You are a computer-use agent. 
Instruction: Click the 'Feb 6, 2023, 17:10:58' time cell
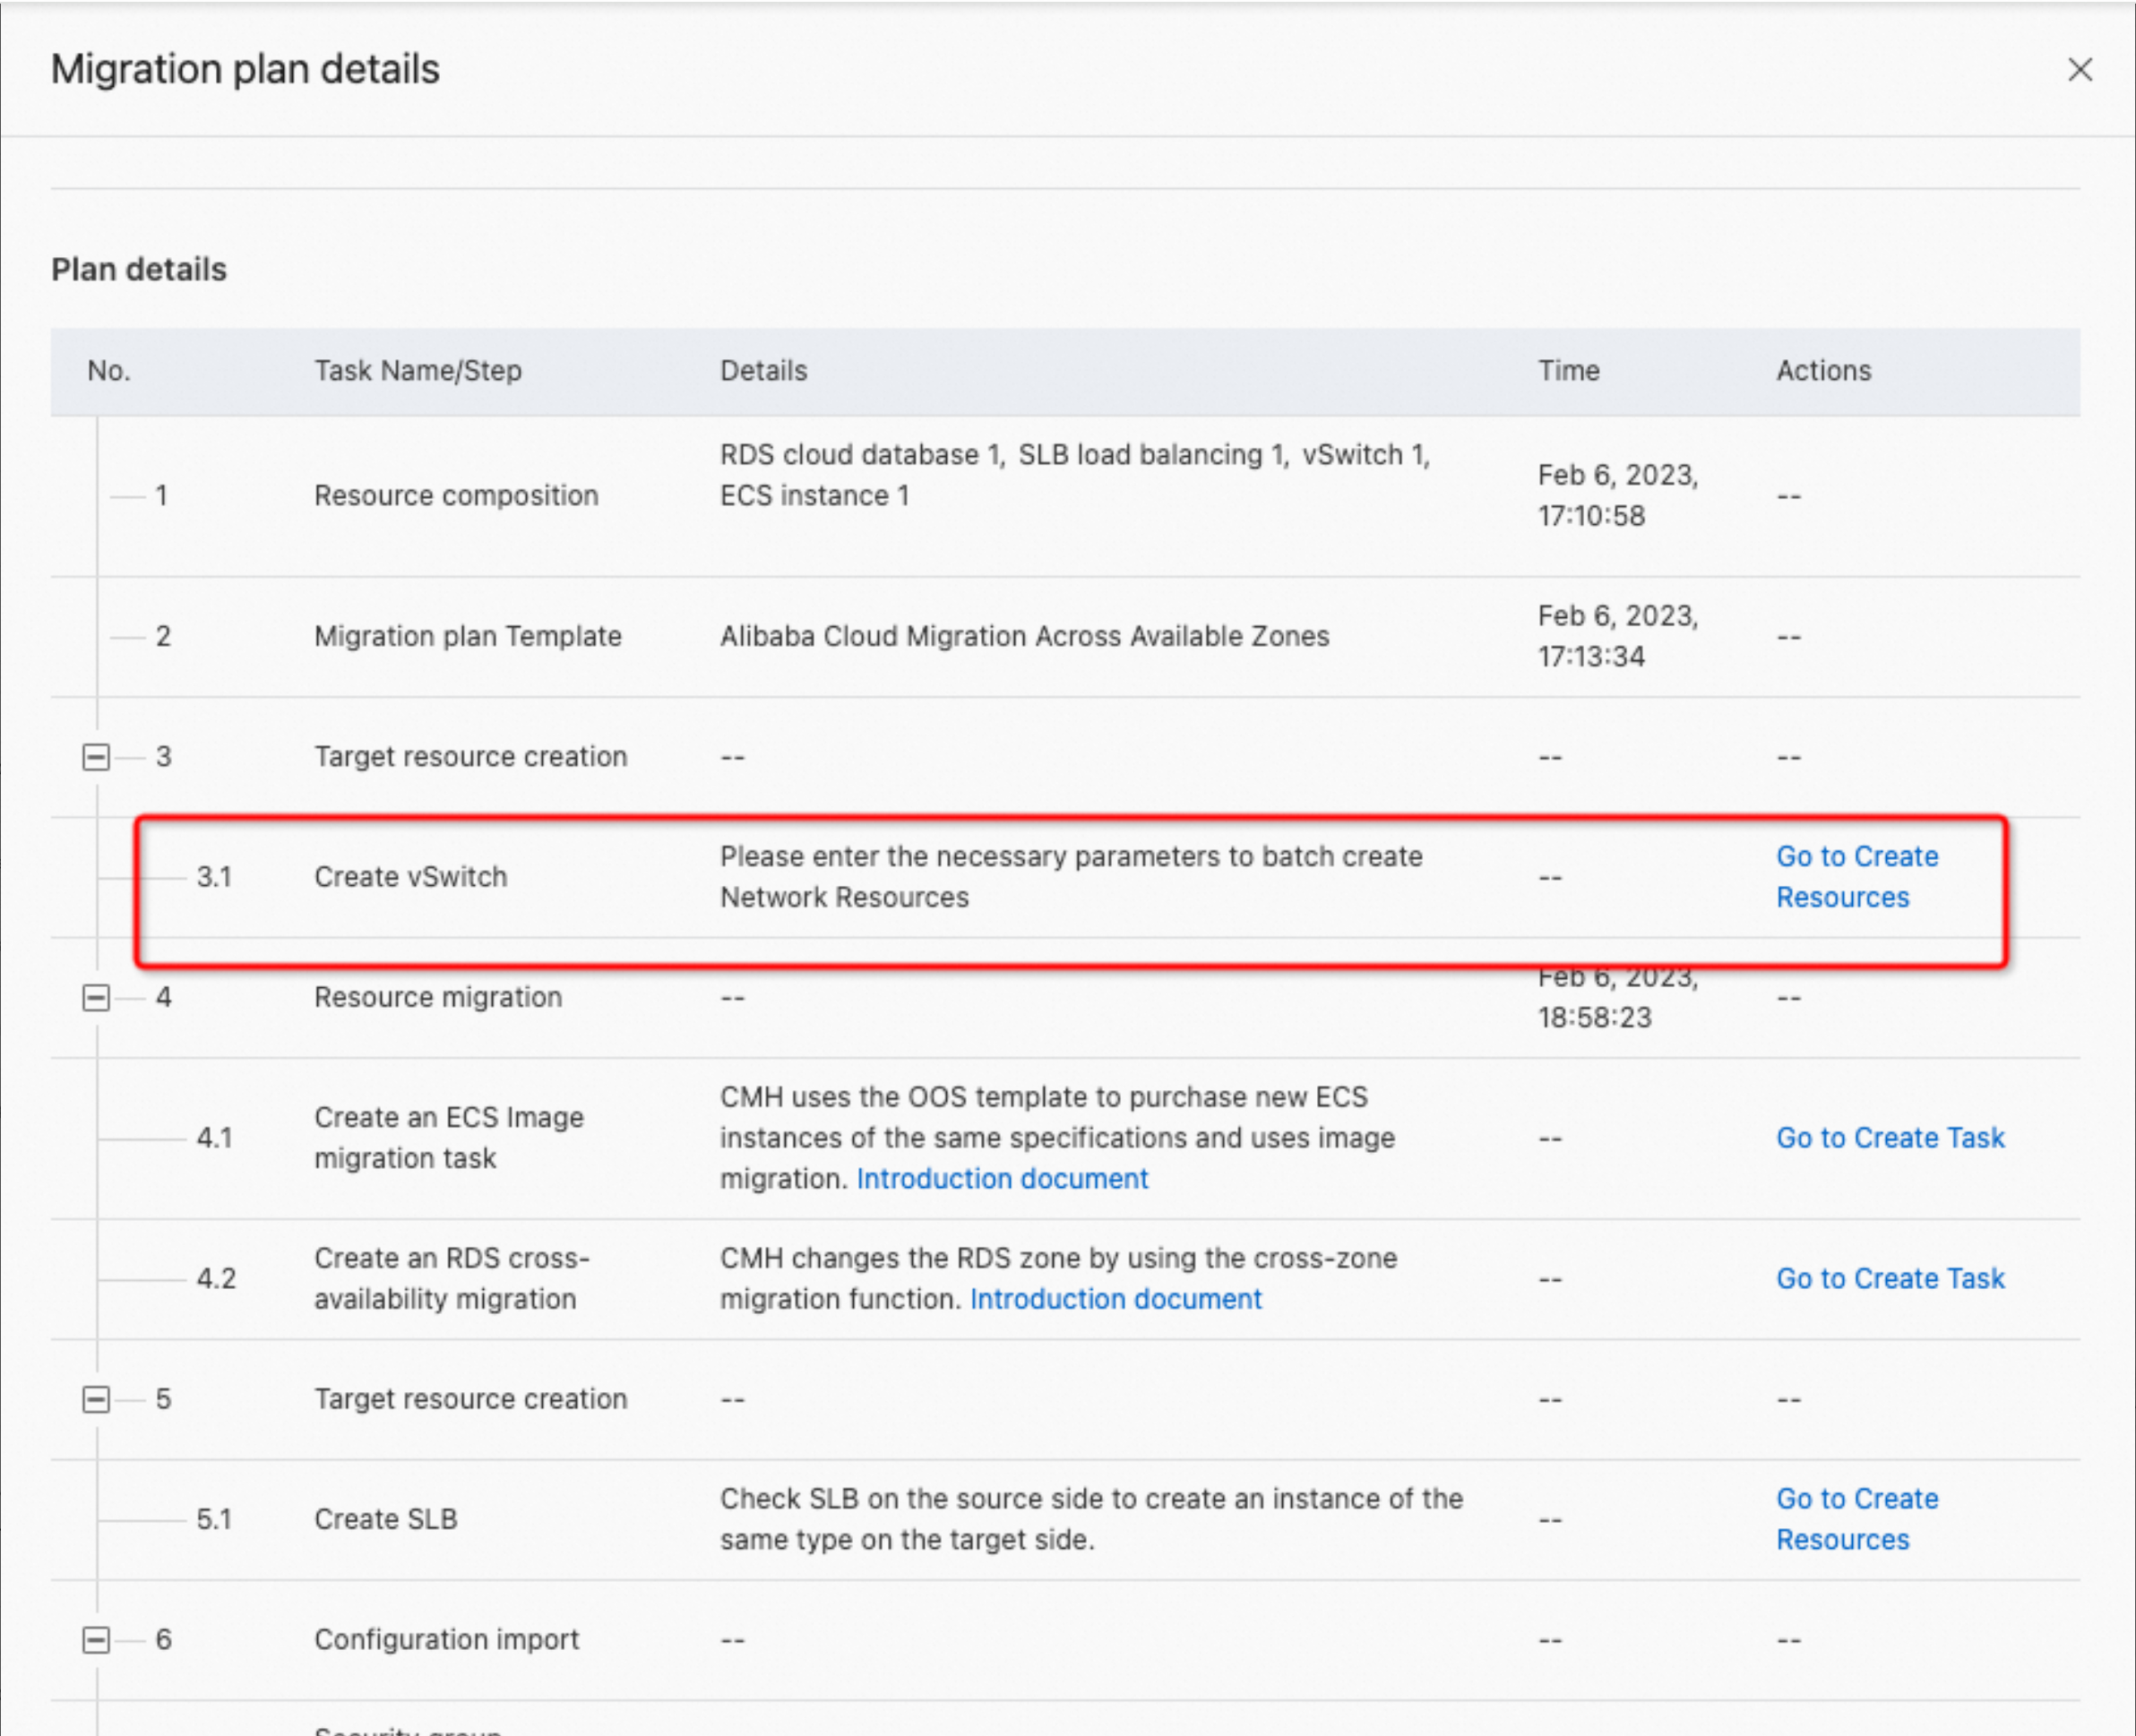[1618, 496]
